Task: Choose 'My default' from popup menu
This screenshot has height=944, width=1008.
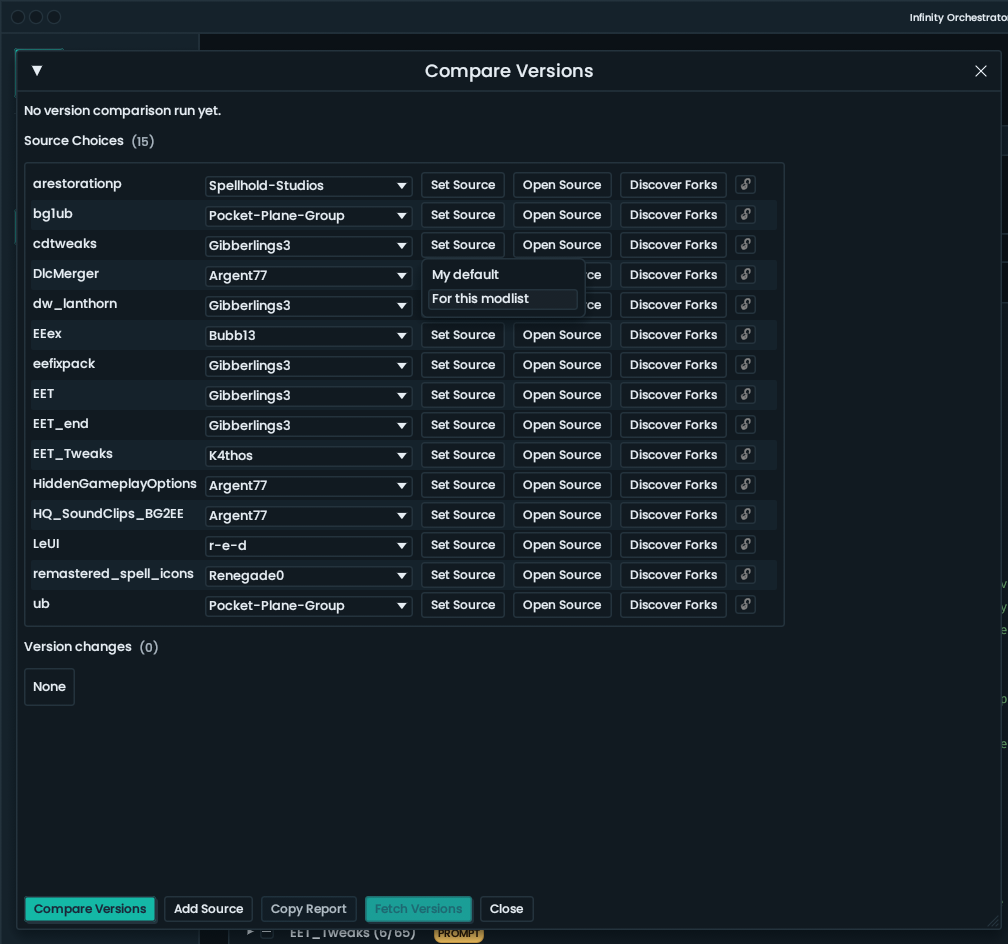Action: [503, 275]
